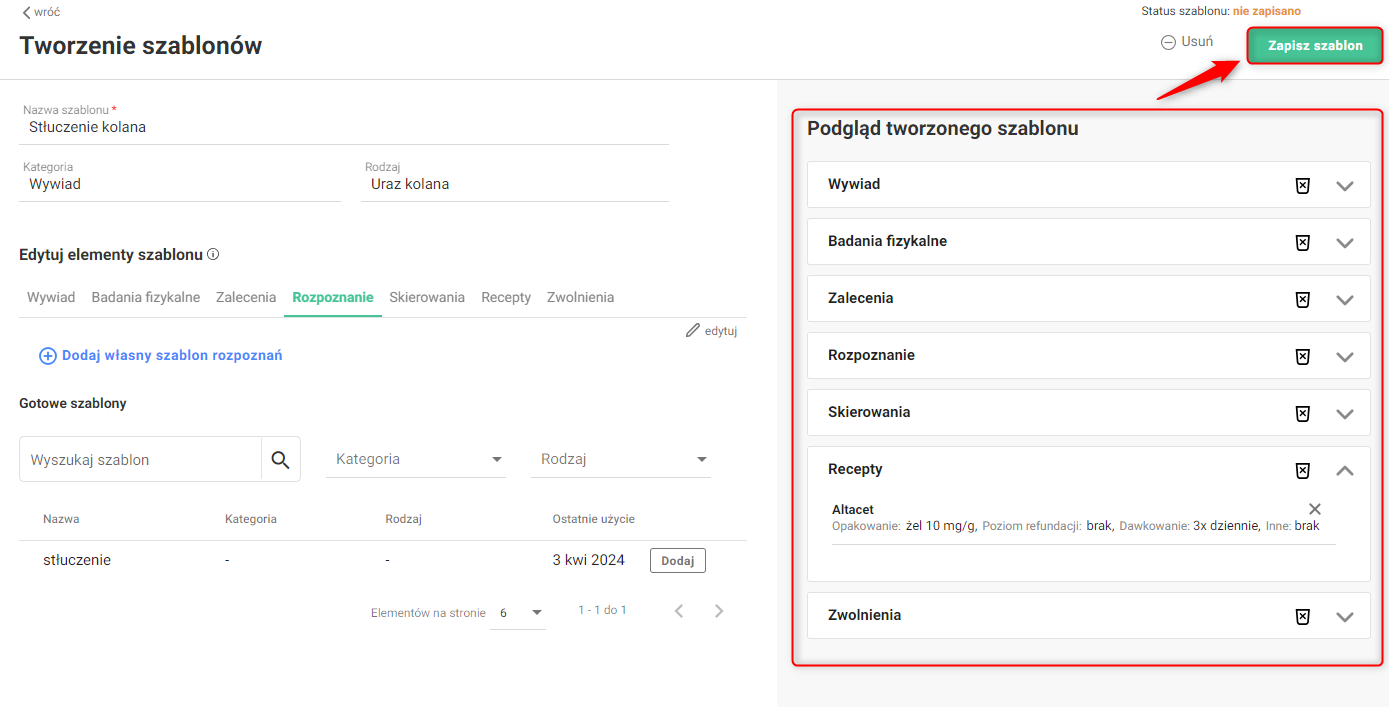Image resolution: width=1389 pixels, height=707 pixels.
Task: Open the items-per-page dropdown
Action: 518,612
